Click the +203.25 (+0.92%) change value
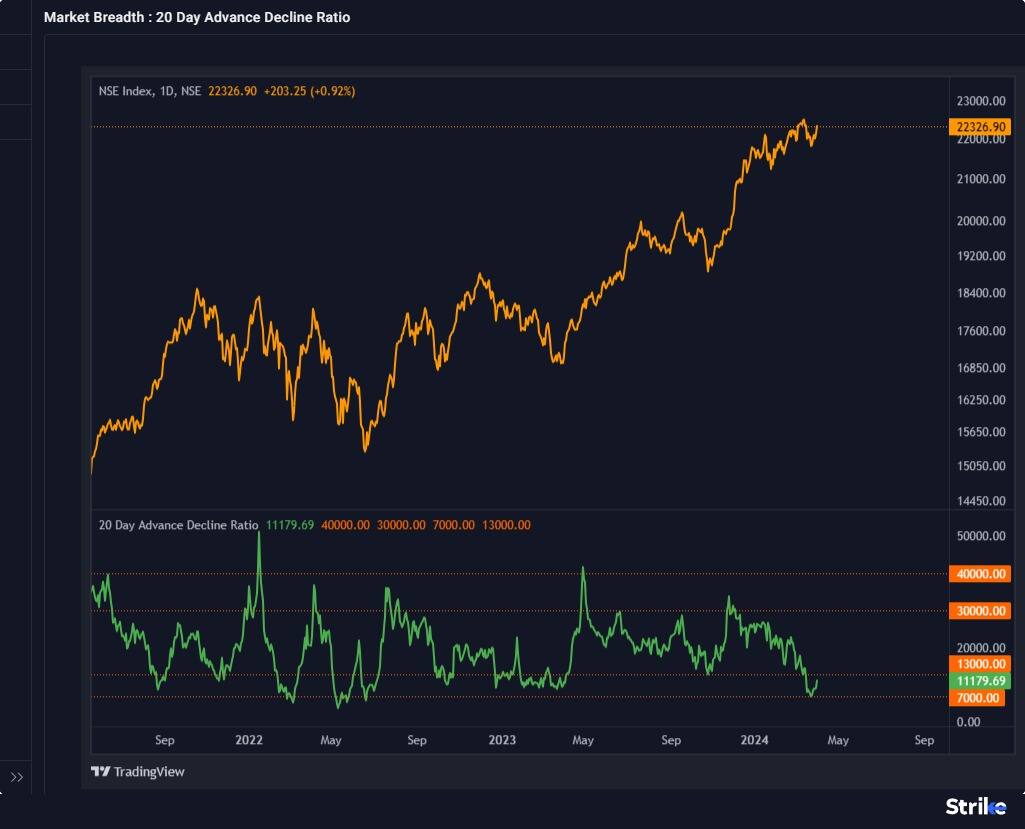Image resolution: width=1025 pixels, height=829 pixels. click(309, 91)
